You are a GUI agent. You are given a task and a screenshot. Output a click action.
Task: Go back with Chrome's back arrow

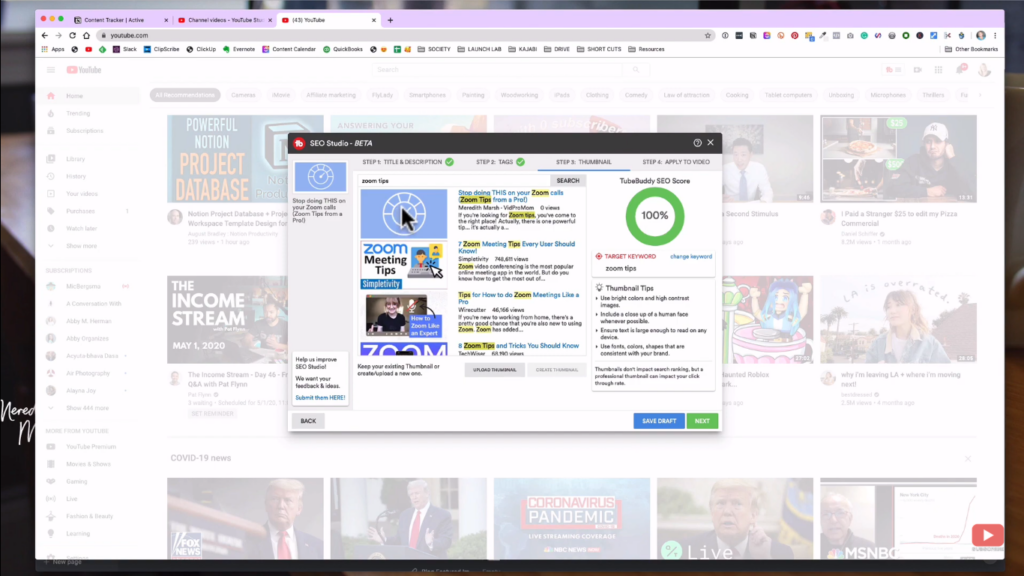(x=44, y=35)
